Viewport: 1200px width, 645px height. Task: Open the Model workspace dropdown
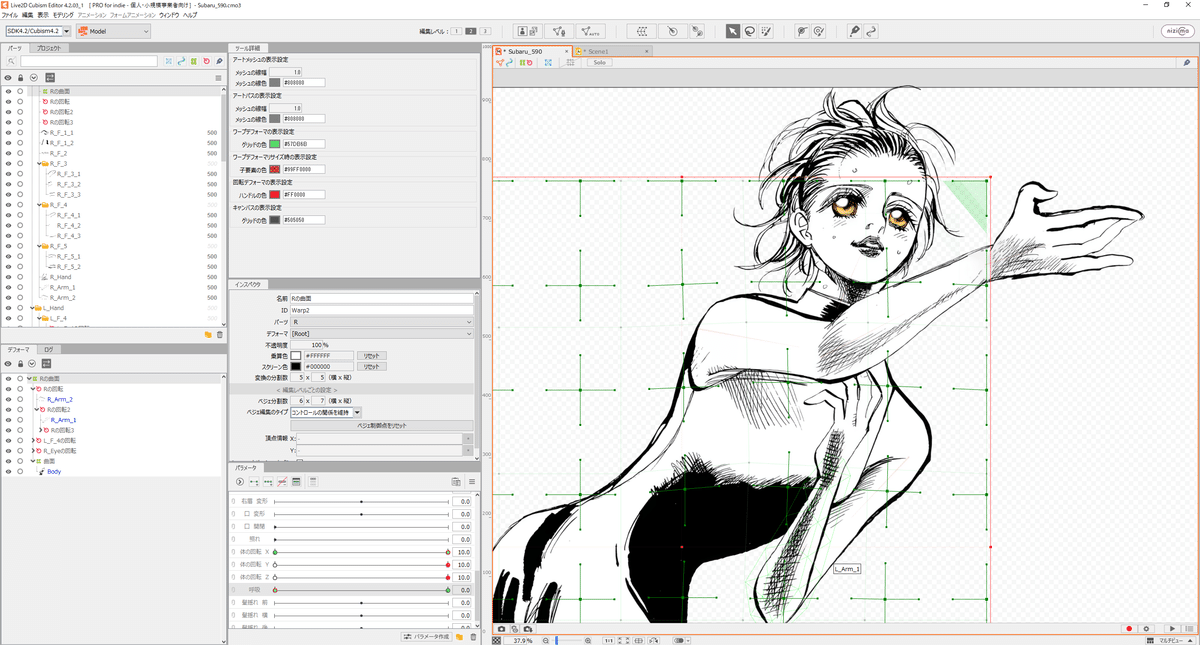[114, 31]
